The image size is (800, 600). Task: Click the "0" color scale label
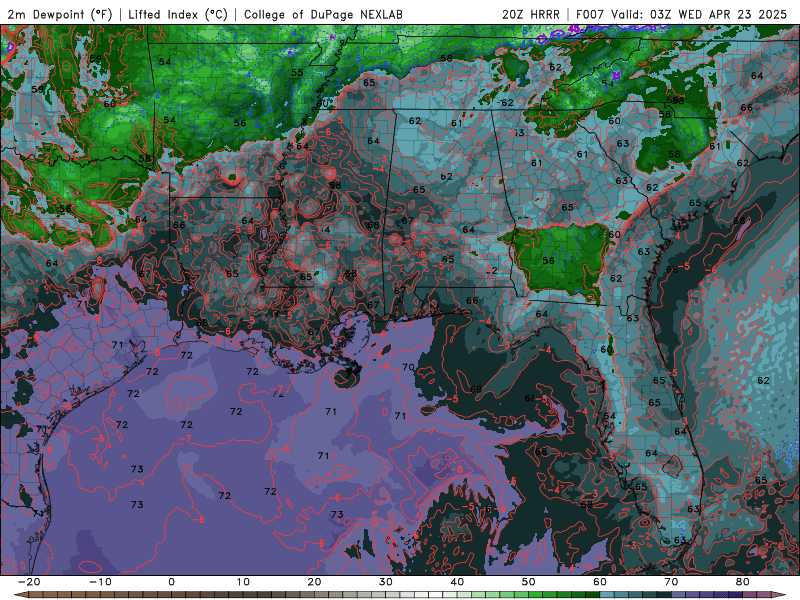click(x=171, y=582)
